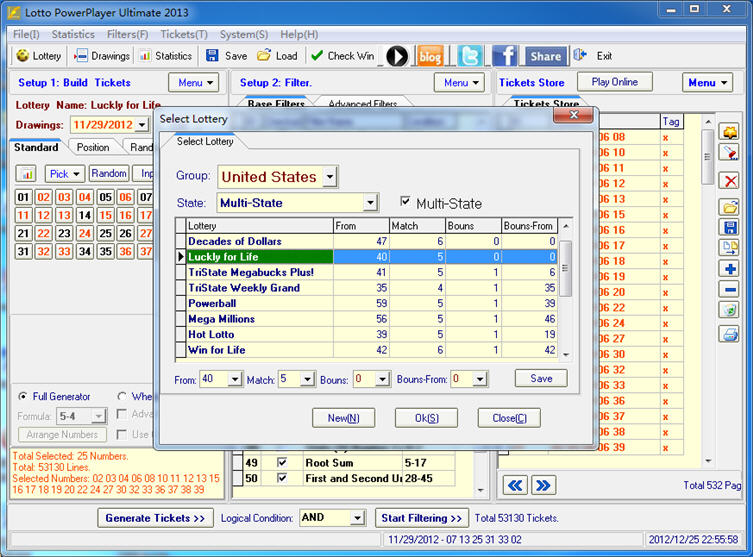Click the Lottery toolbar icon
Viewport: 753px width, 557px height.
click(x=22, y=56)
